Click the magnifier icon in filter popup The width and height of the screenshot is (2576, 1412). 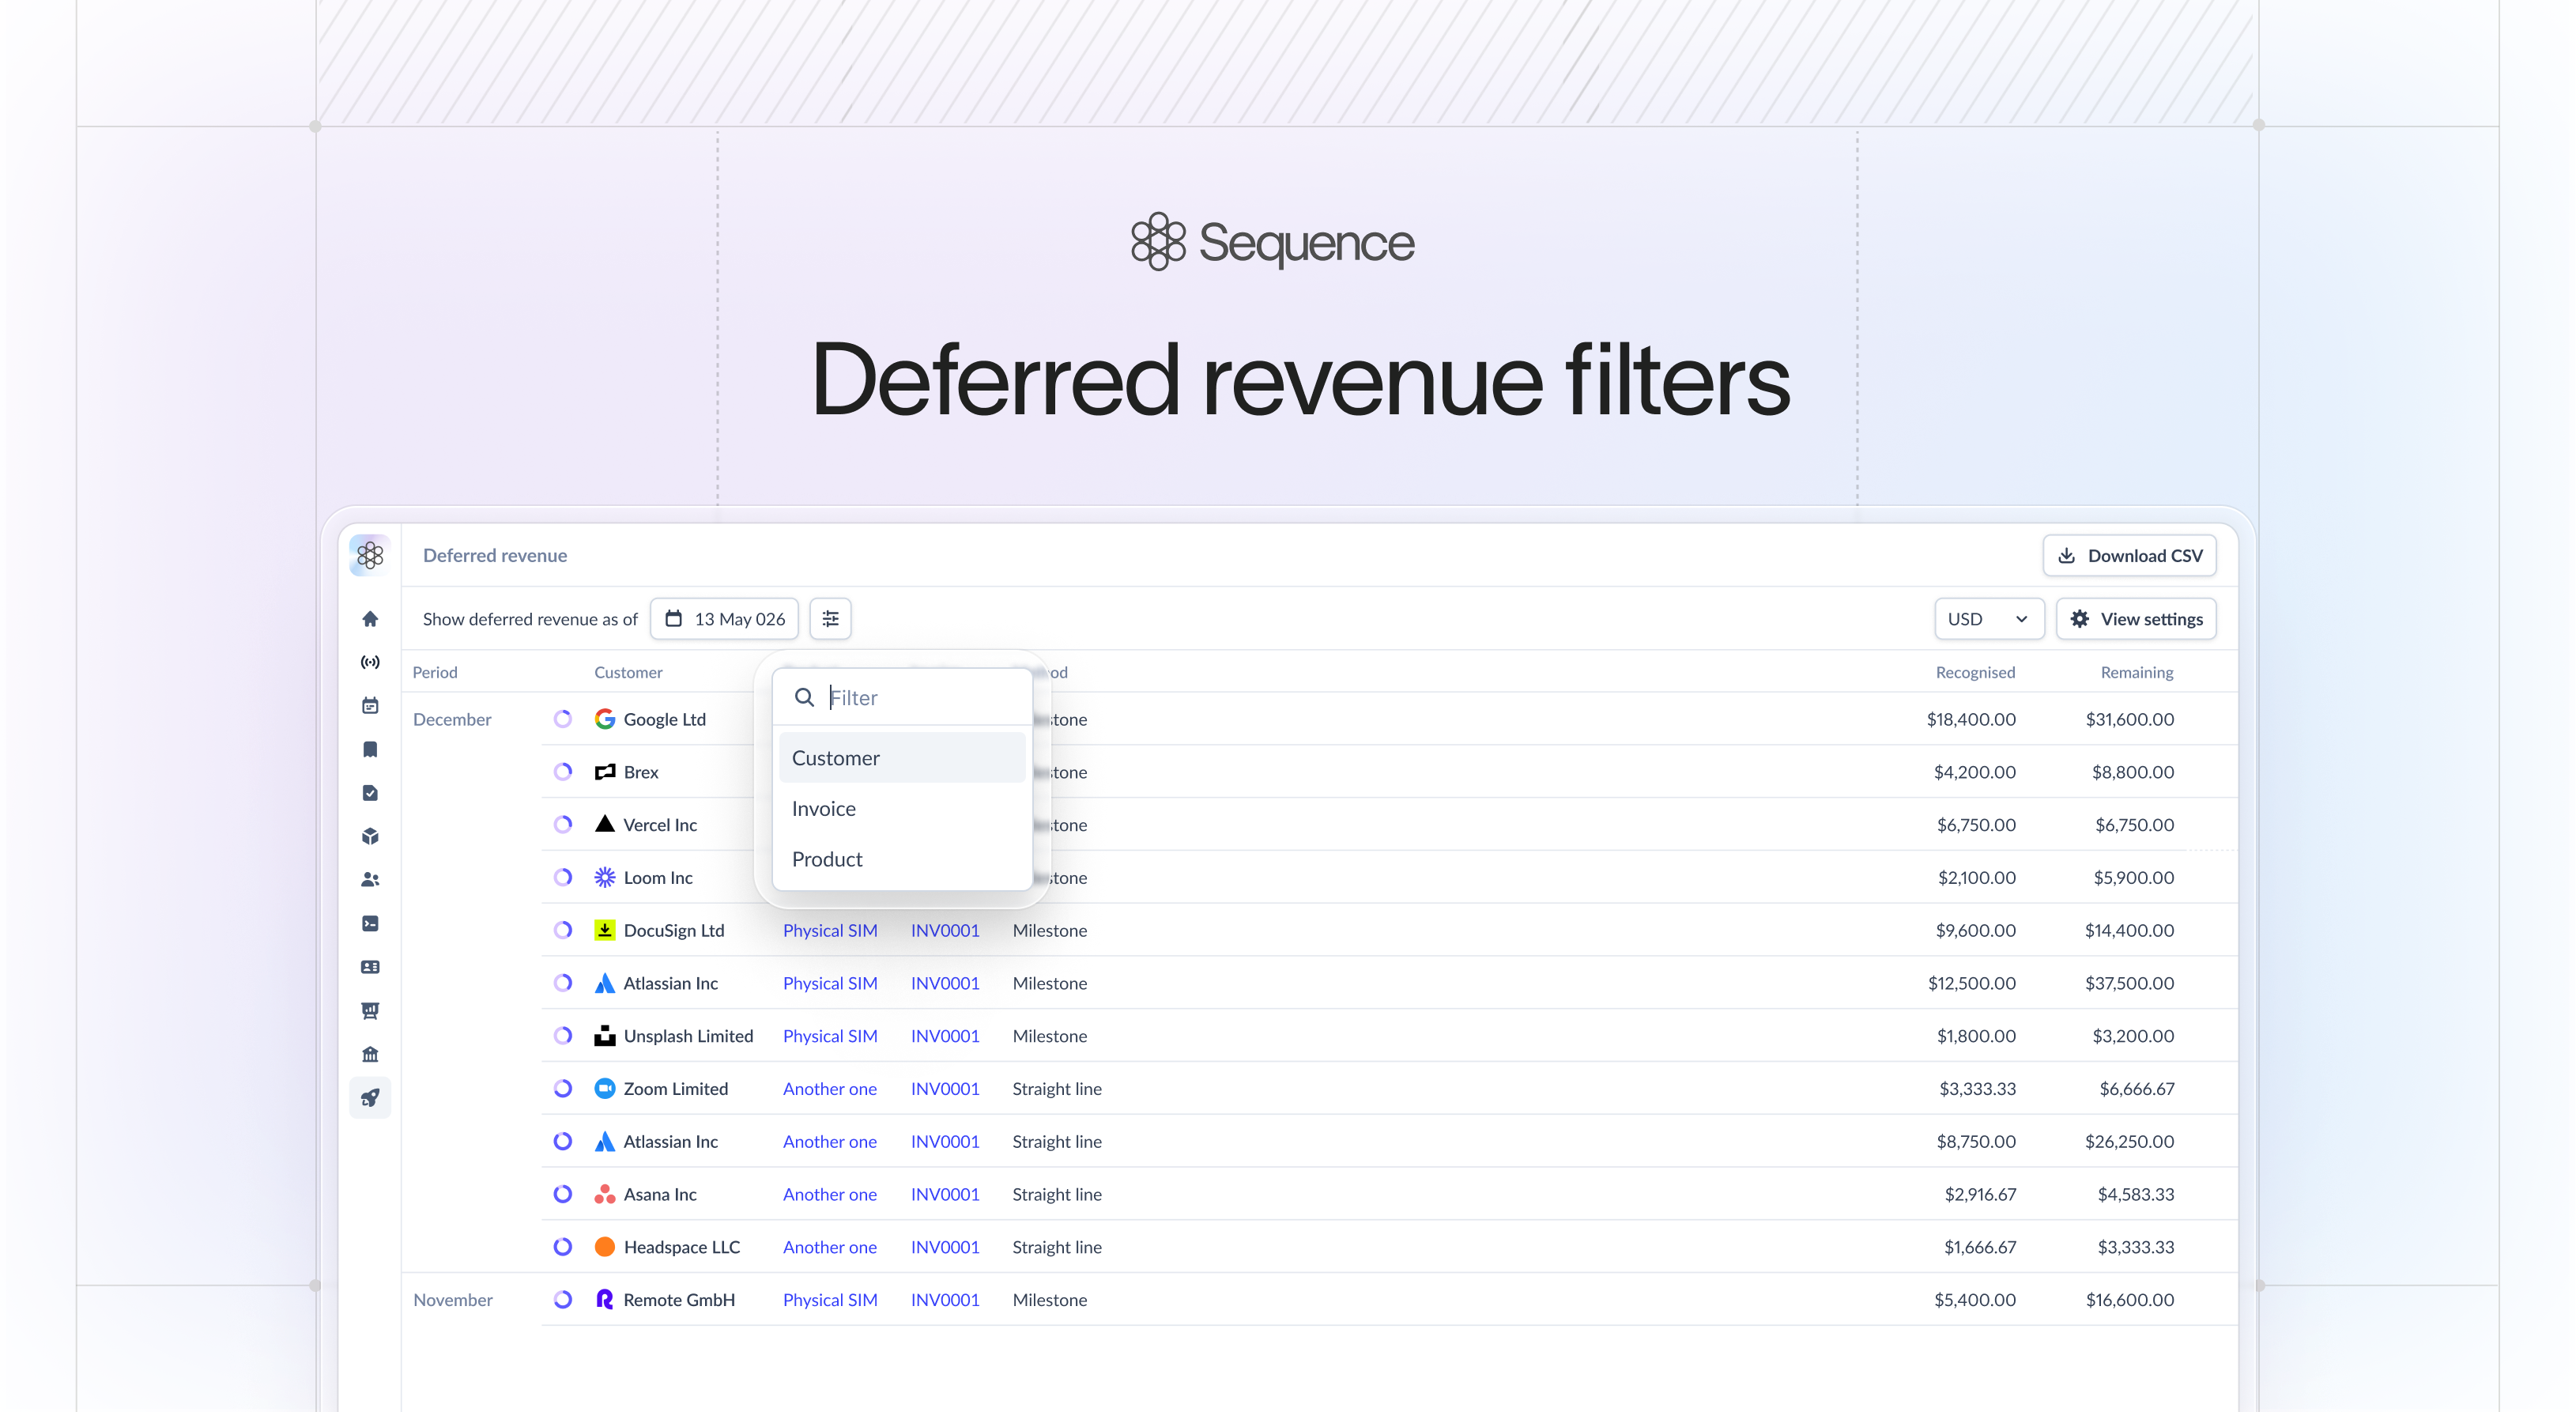(x=804, y=697)
